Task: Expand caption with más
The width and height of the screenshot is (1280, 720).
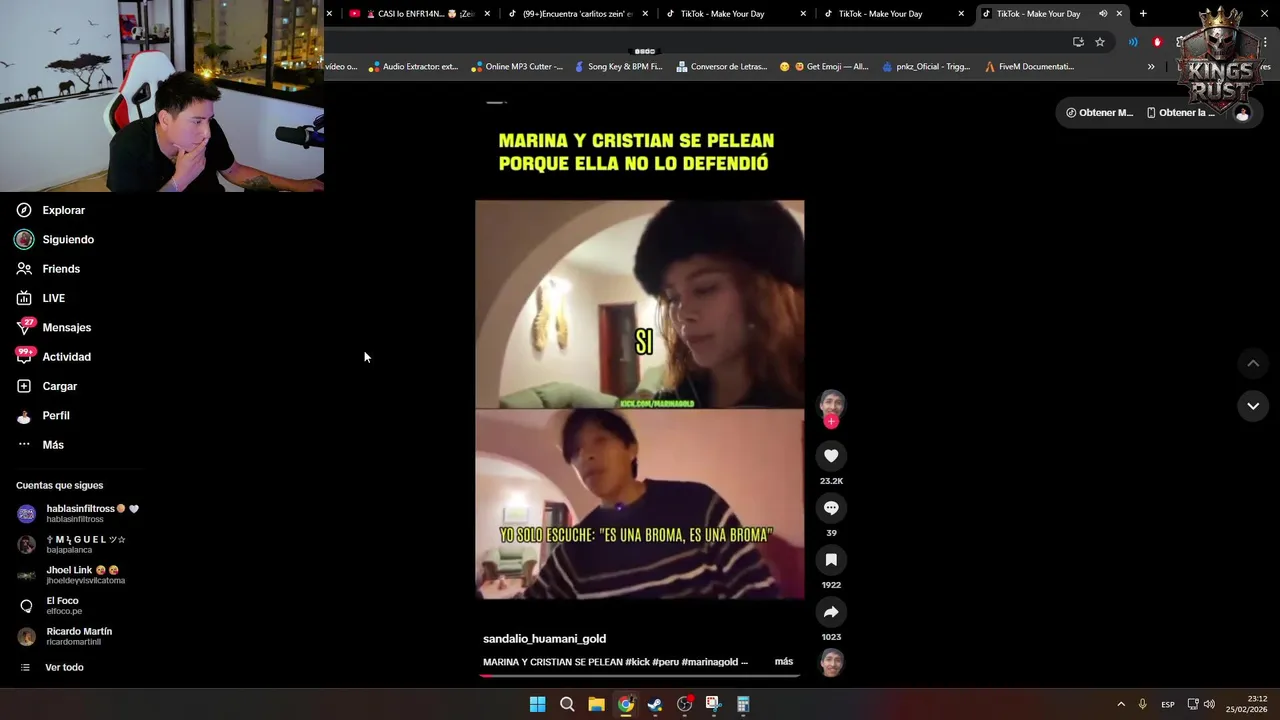Action: coord(784,662)
